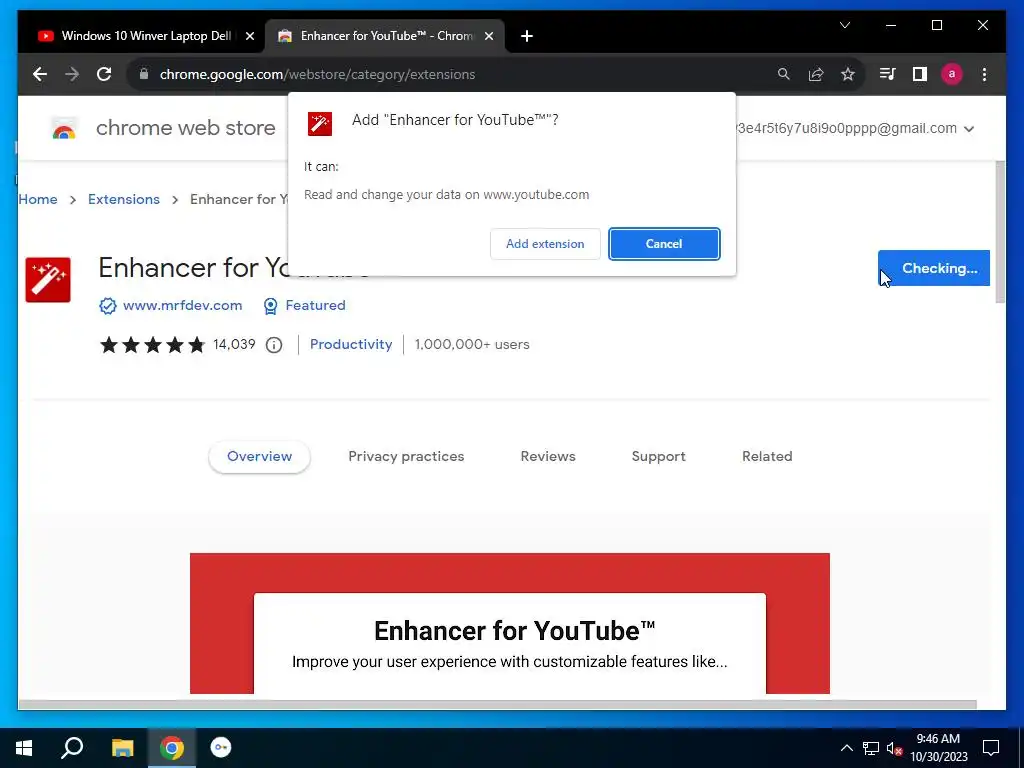Open the notification center icon
The height and width of the screenshot is (768, 1024).
991,748
